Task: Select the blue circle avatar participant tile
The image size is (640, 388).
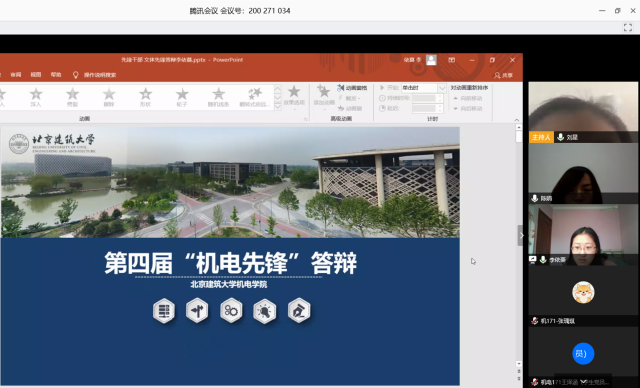Action: [x=583, y=357]
